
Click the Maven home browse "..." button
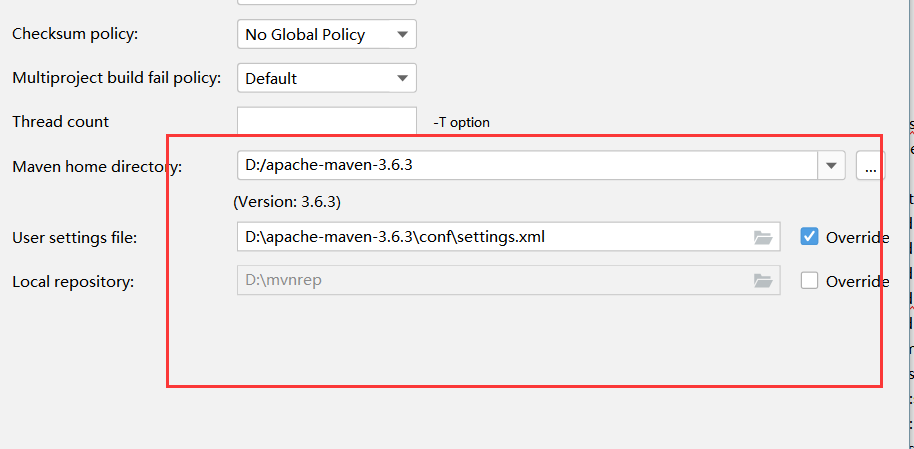click(x=870, y=166)
